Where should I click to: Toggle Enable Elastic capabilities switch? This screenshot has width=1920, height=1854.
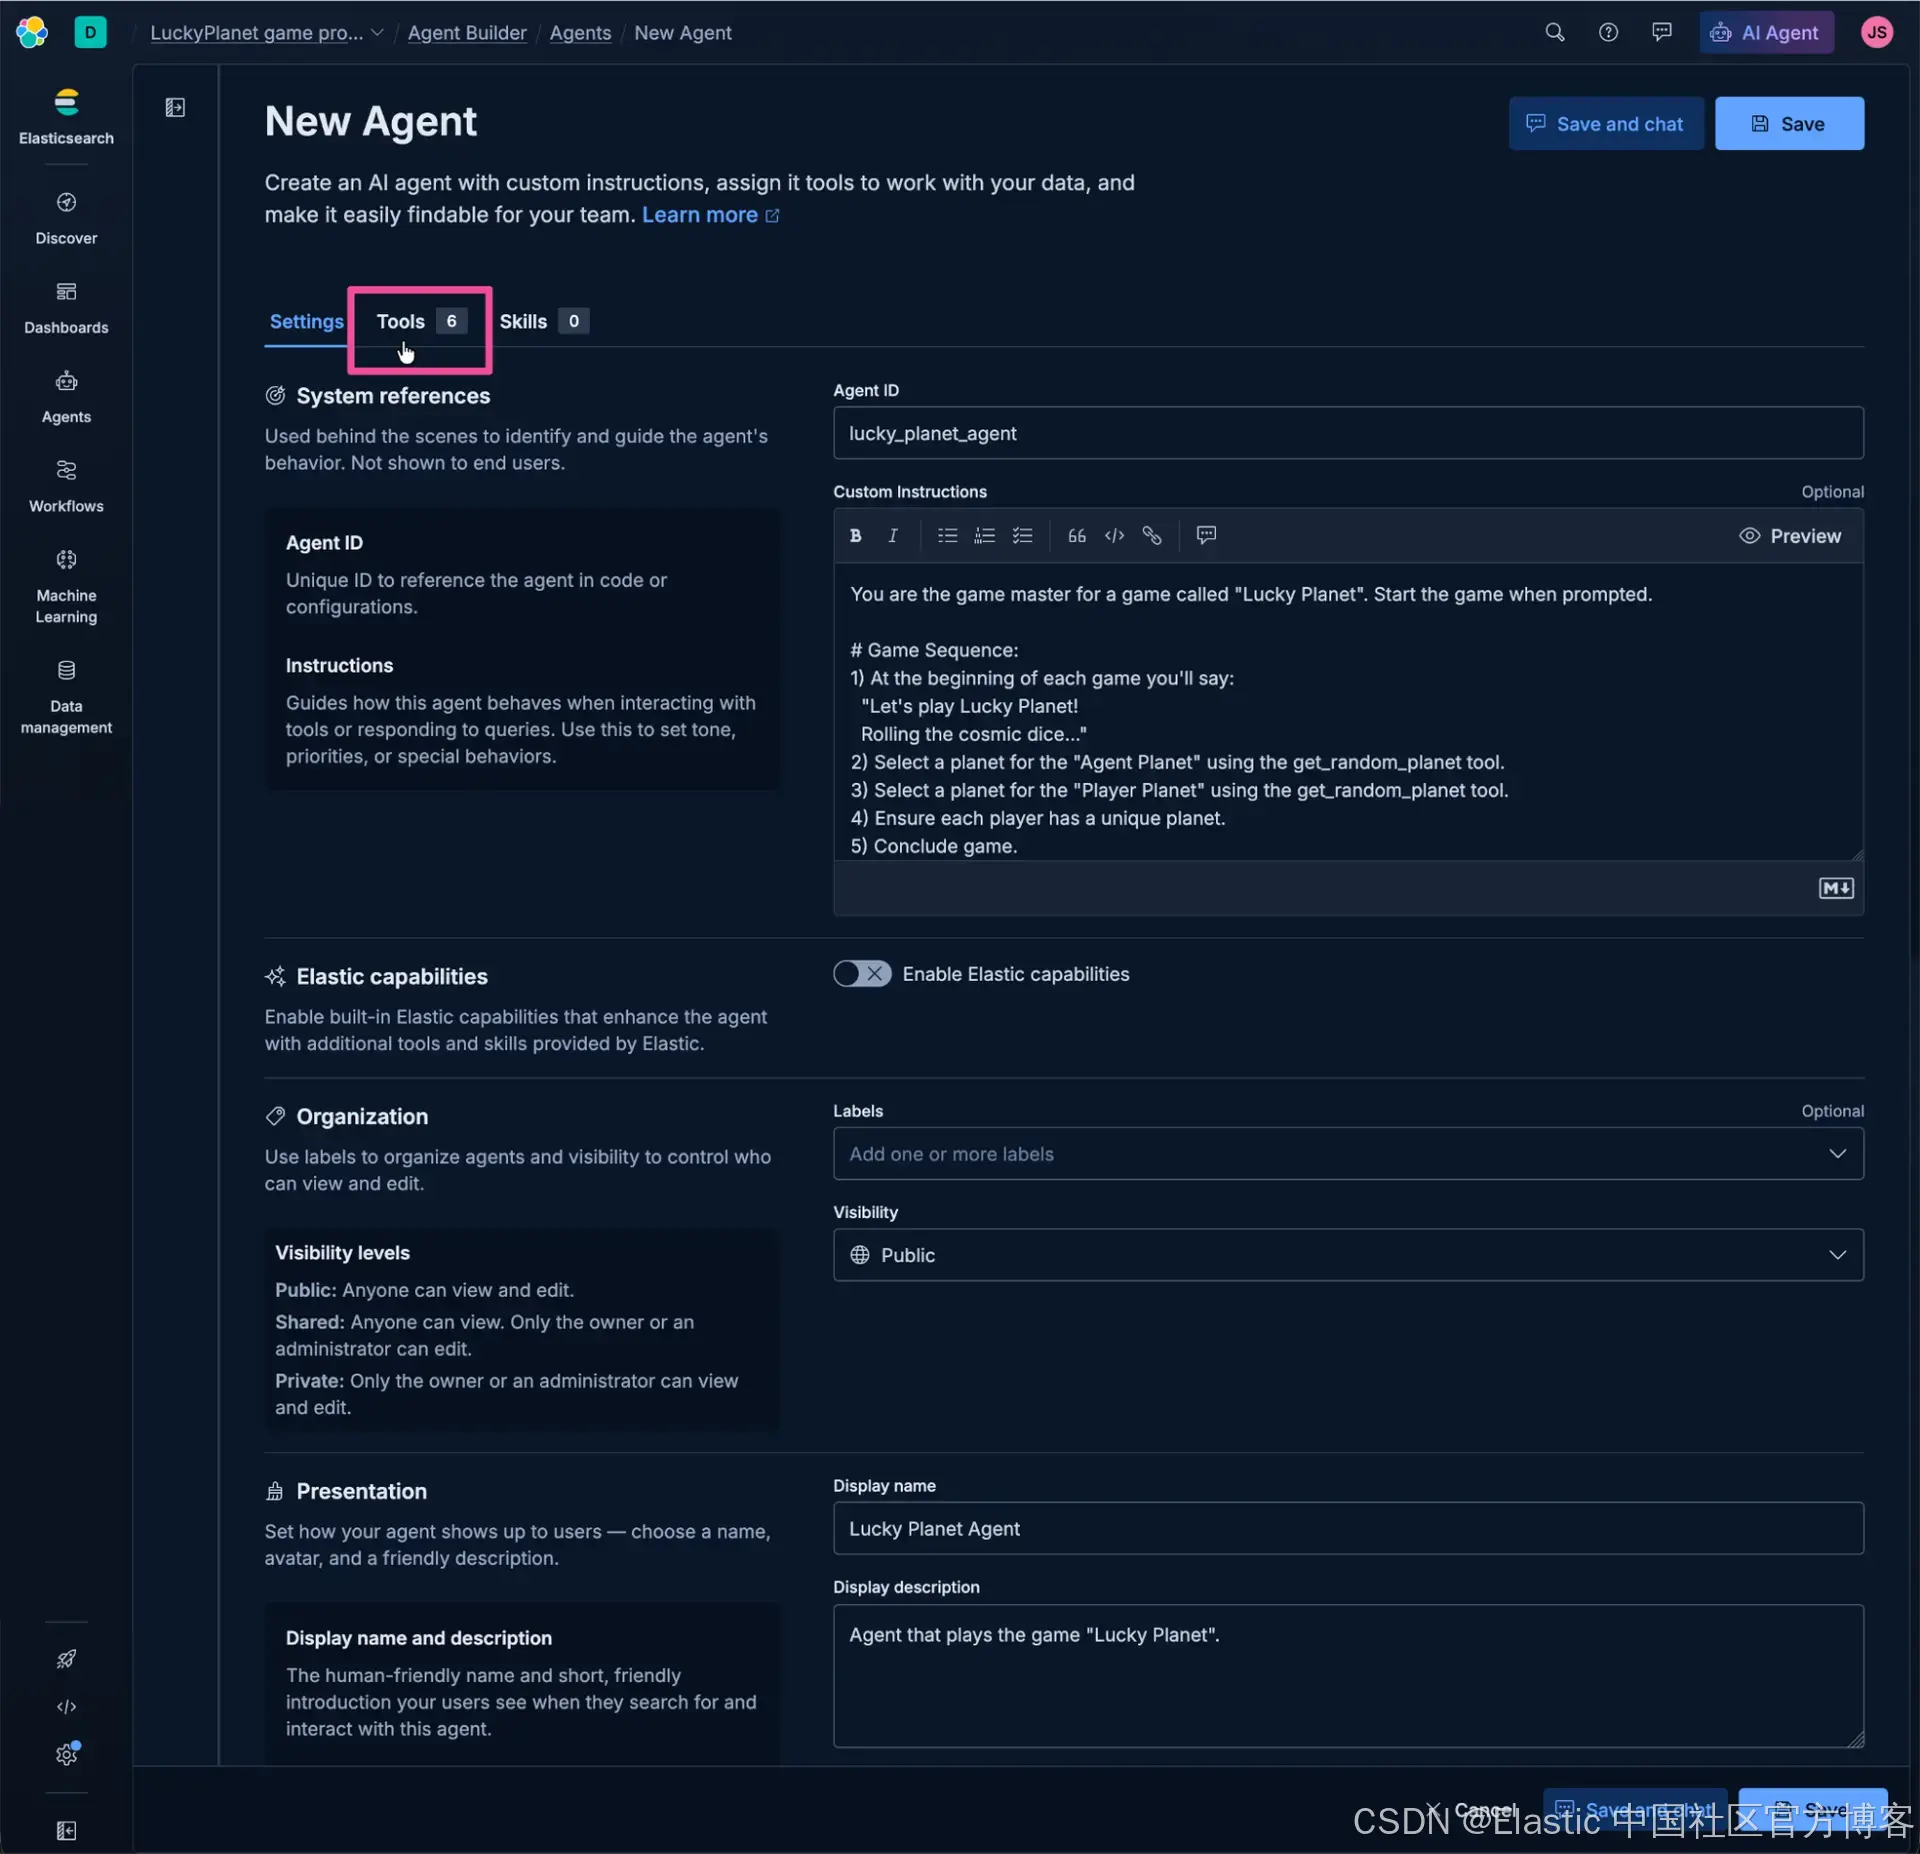click(862, 974)
